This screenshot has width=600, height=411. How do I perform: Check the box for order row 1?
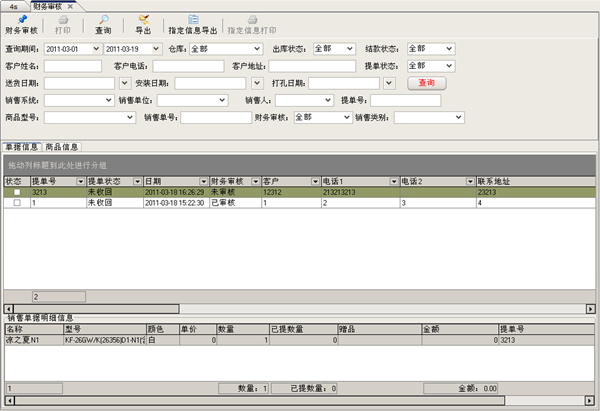tap(16, 203)
